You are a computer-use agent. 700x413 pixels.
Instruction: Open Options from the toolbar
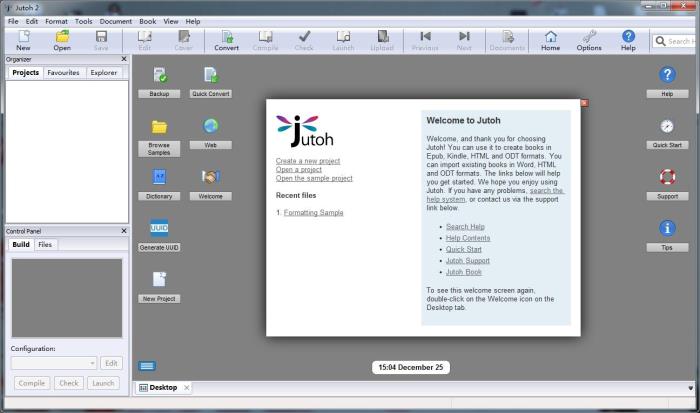(x=589, y=41)
